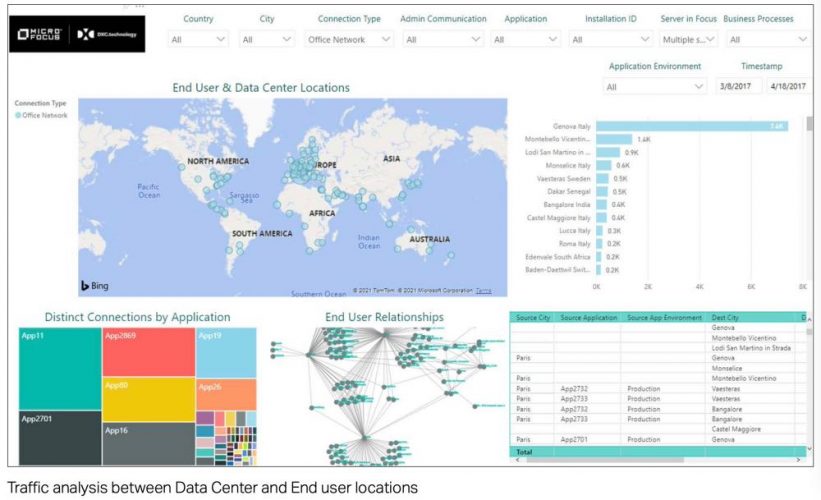Viewport: 821px width, 500px height.
Task: Select the App2869 red treemap tile
Action: point(149,352)
